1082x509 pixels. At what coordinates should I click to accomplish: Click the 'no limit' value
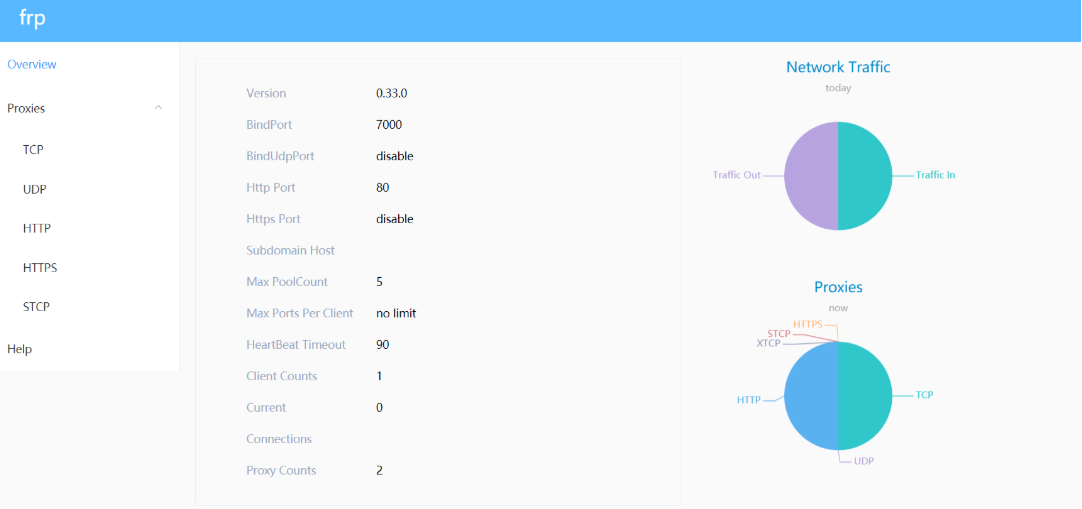click(396, 313)
